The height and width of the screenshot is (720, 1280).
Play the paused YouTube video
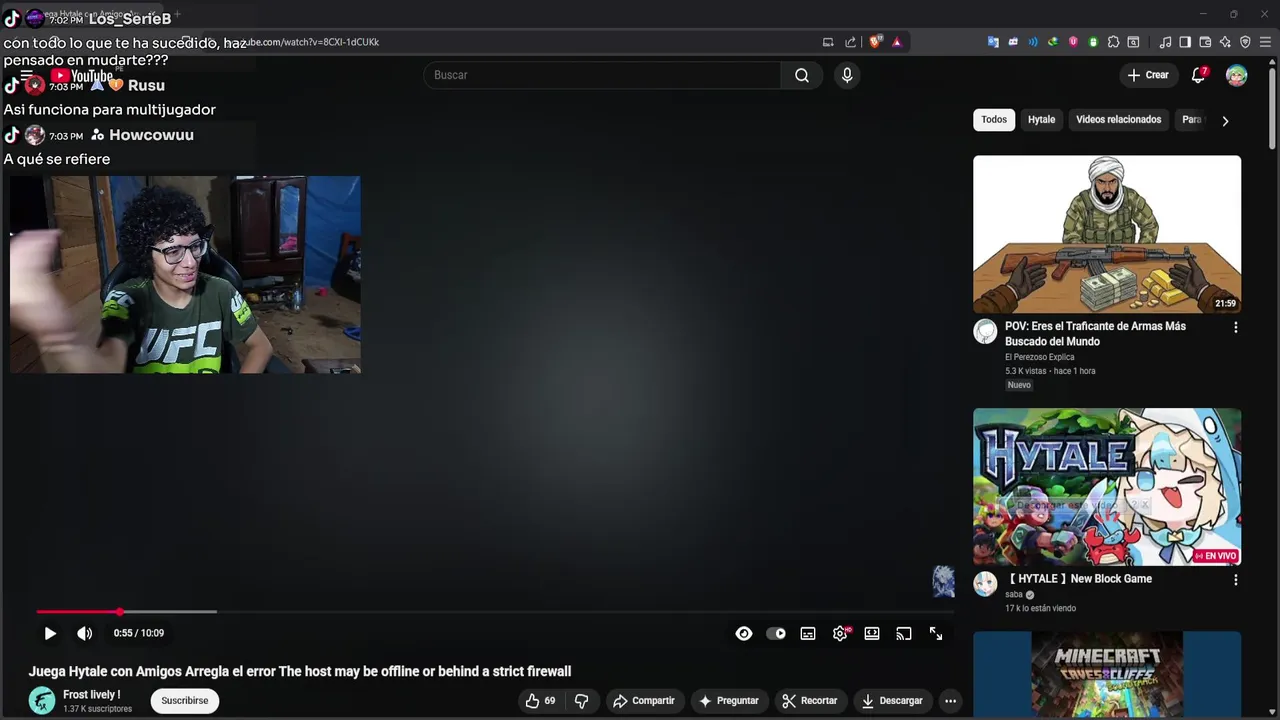[x=50, y=633]
